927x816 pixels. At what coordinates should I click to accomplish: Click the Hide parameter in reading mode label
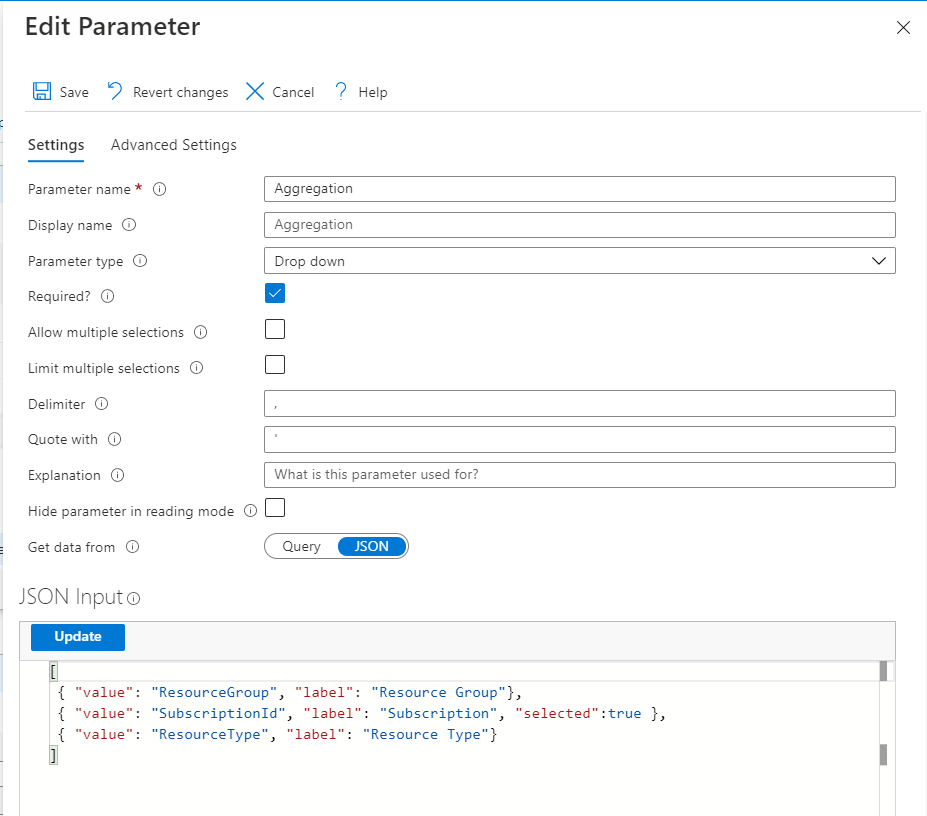[x=131, y=511]
